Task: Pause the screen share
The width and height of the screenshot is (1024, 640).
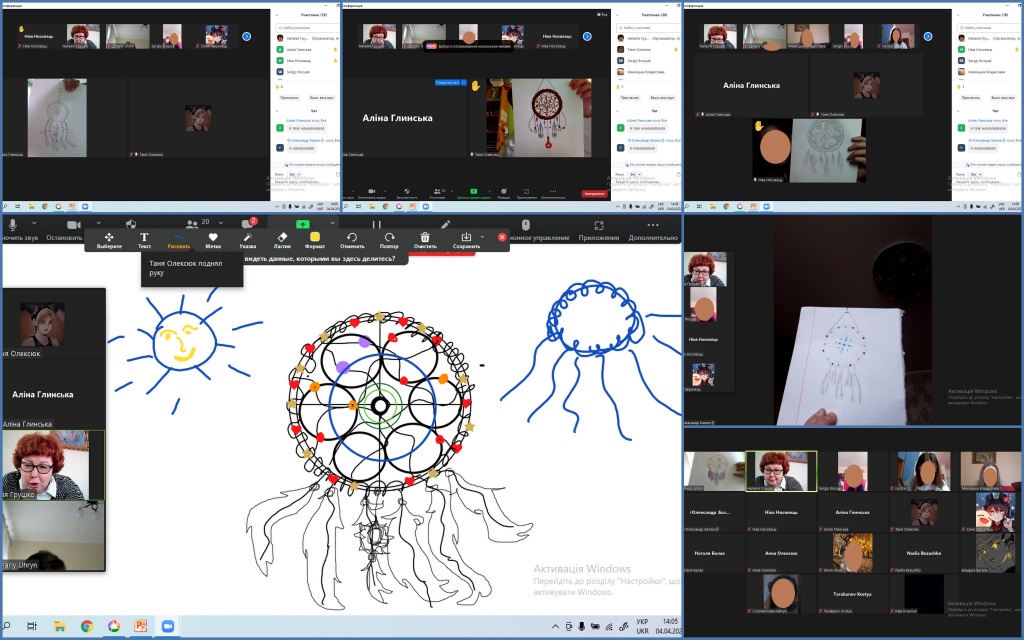Action: [x=376, y=225]
